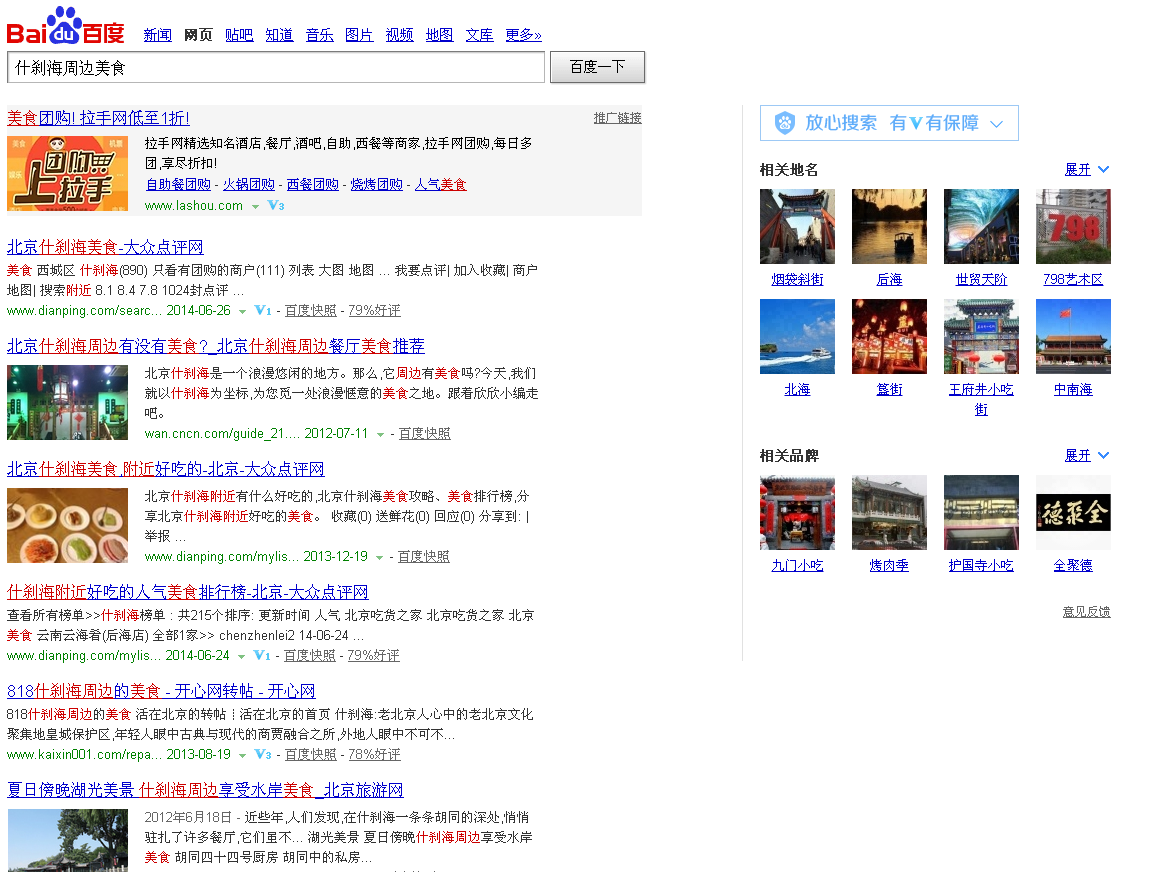Open the 818什刹海周边的美食 开心网 result
The image size is (1160, 875).
[161, 692]
